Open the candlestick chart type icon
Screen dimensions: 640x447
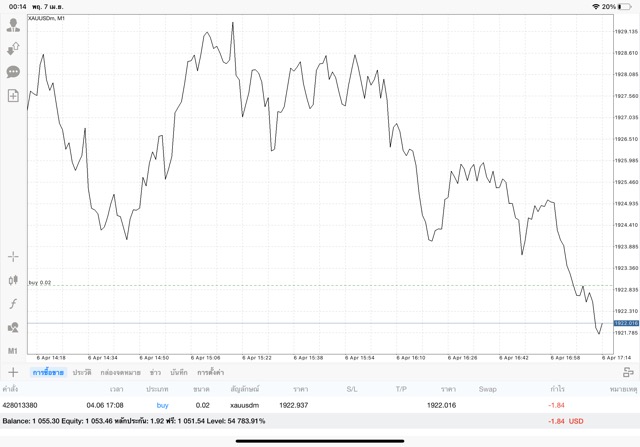13,280
